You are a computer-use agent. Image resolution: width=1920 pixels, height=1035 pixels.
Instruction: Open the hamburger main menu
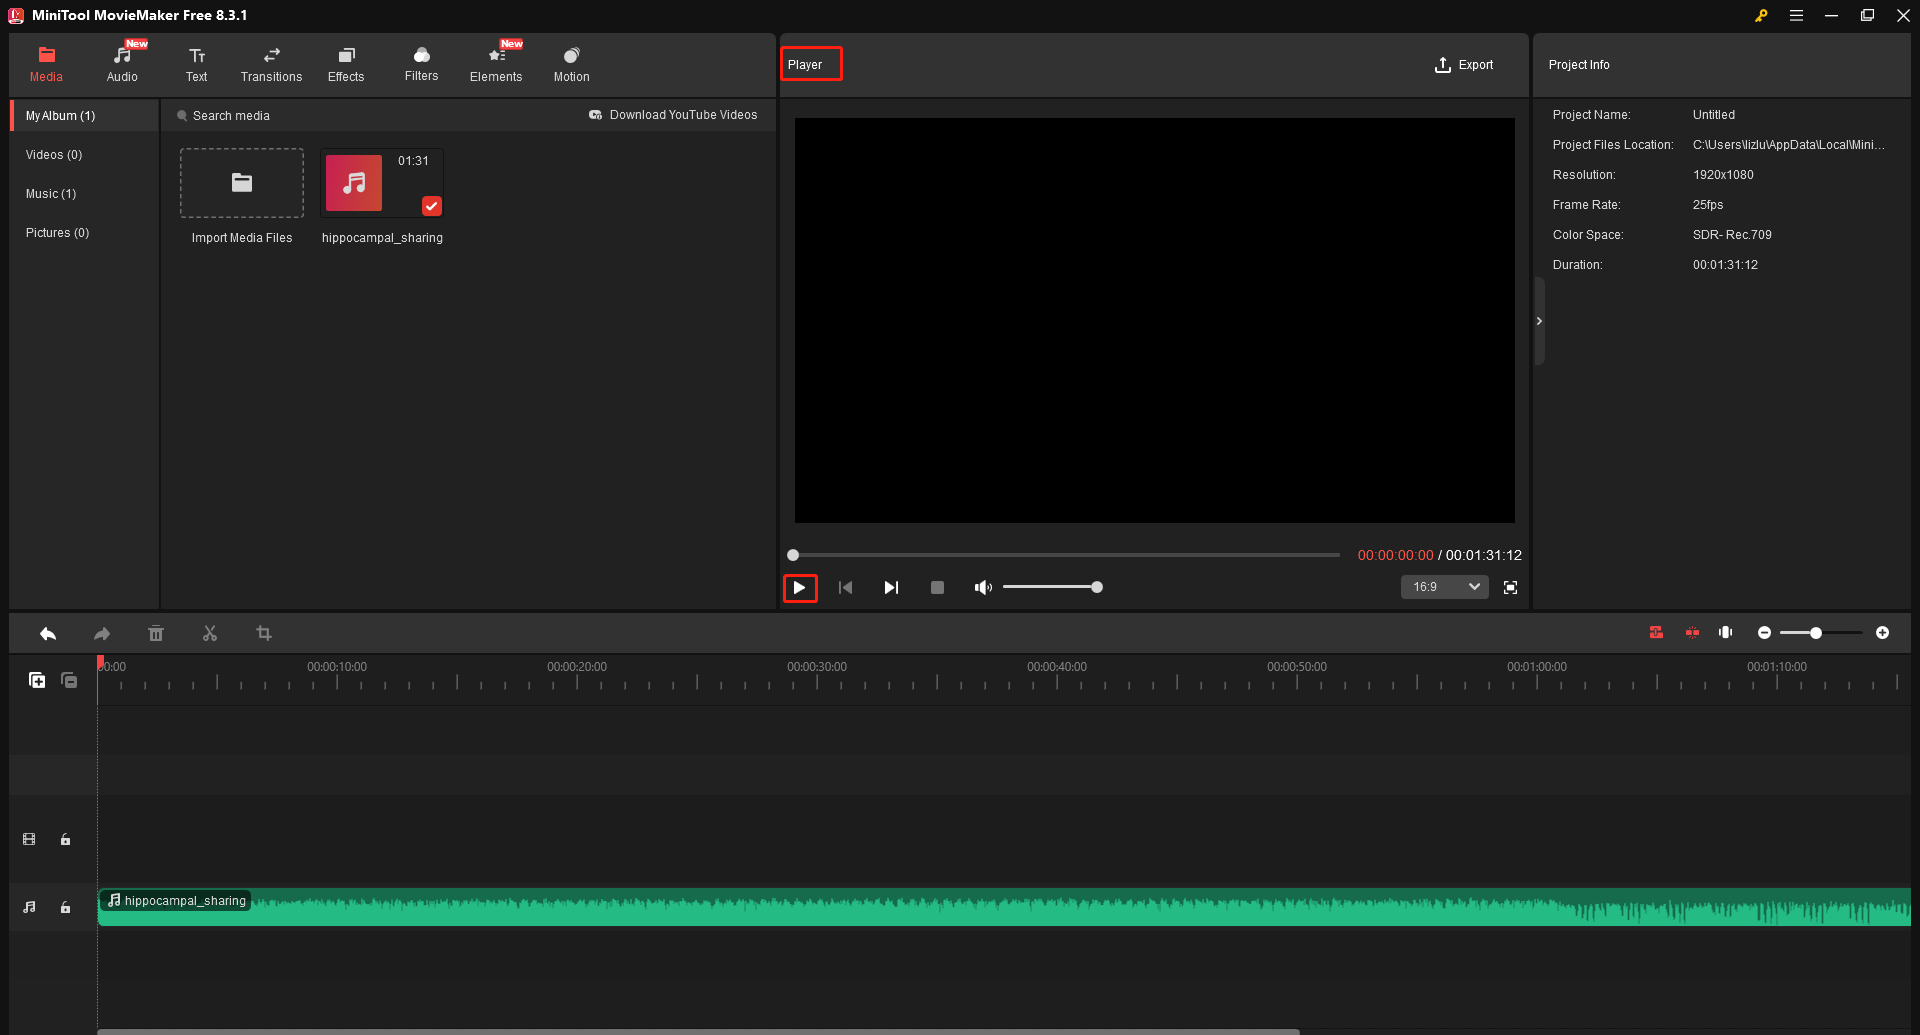click(x=1796, y=15)
